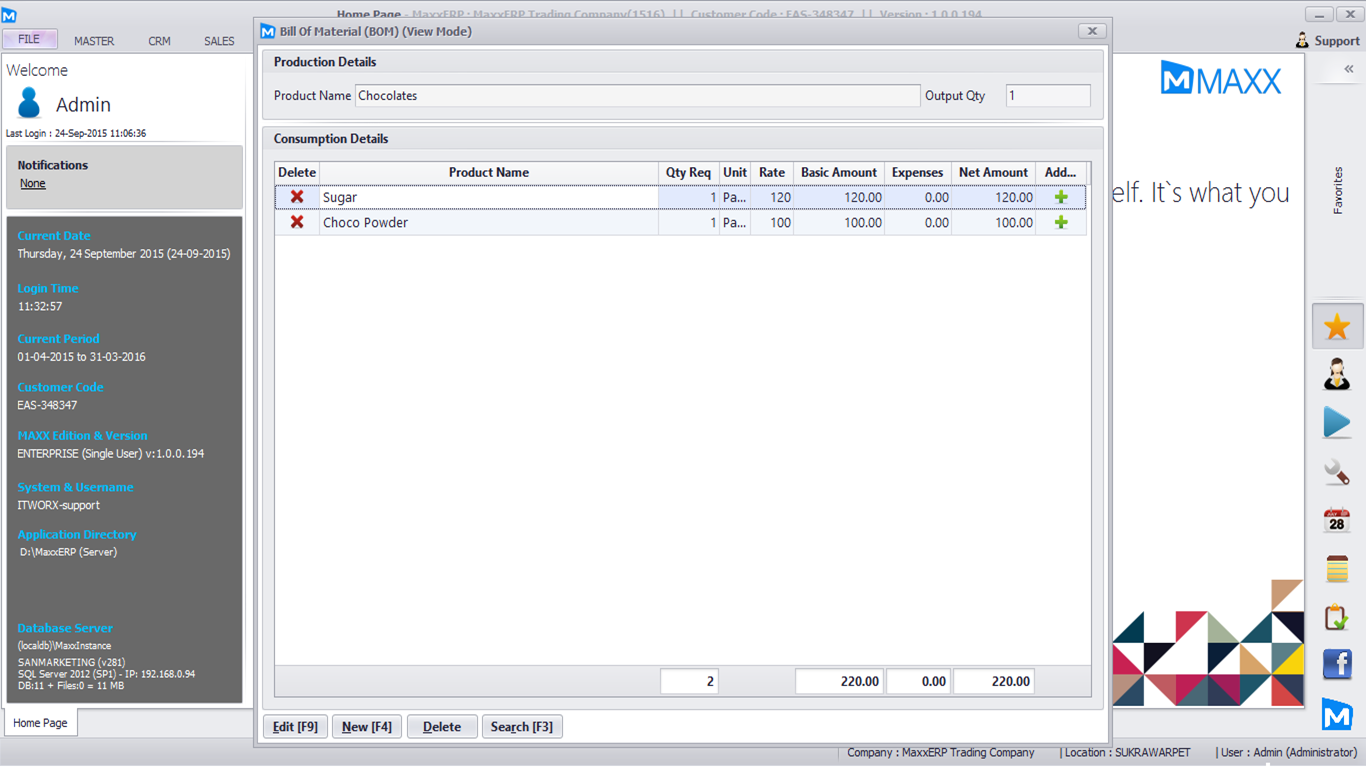Click the red X for Choco Powder

click(x=297, y=222)
